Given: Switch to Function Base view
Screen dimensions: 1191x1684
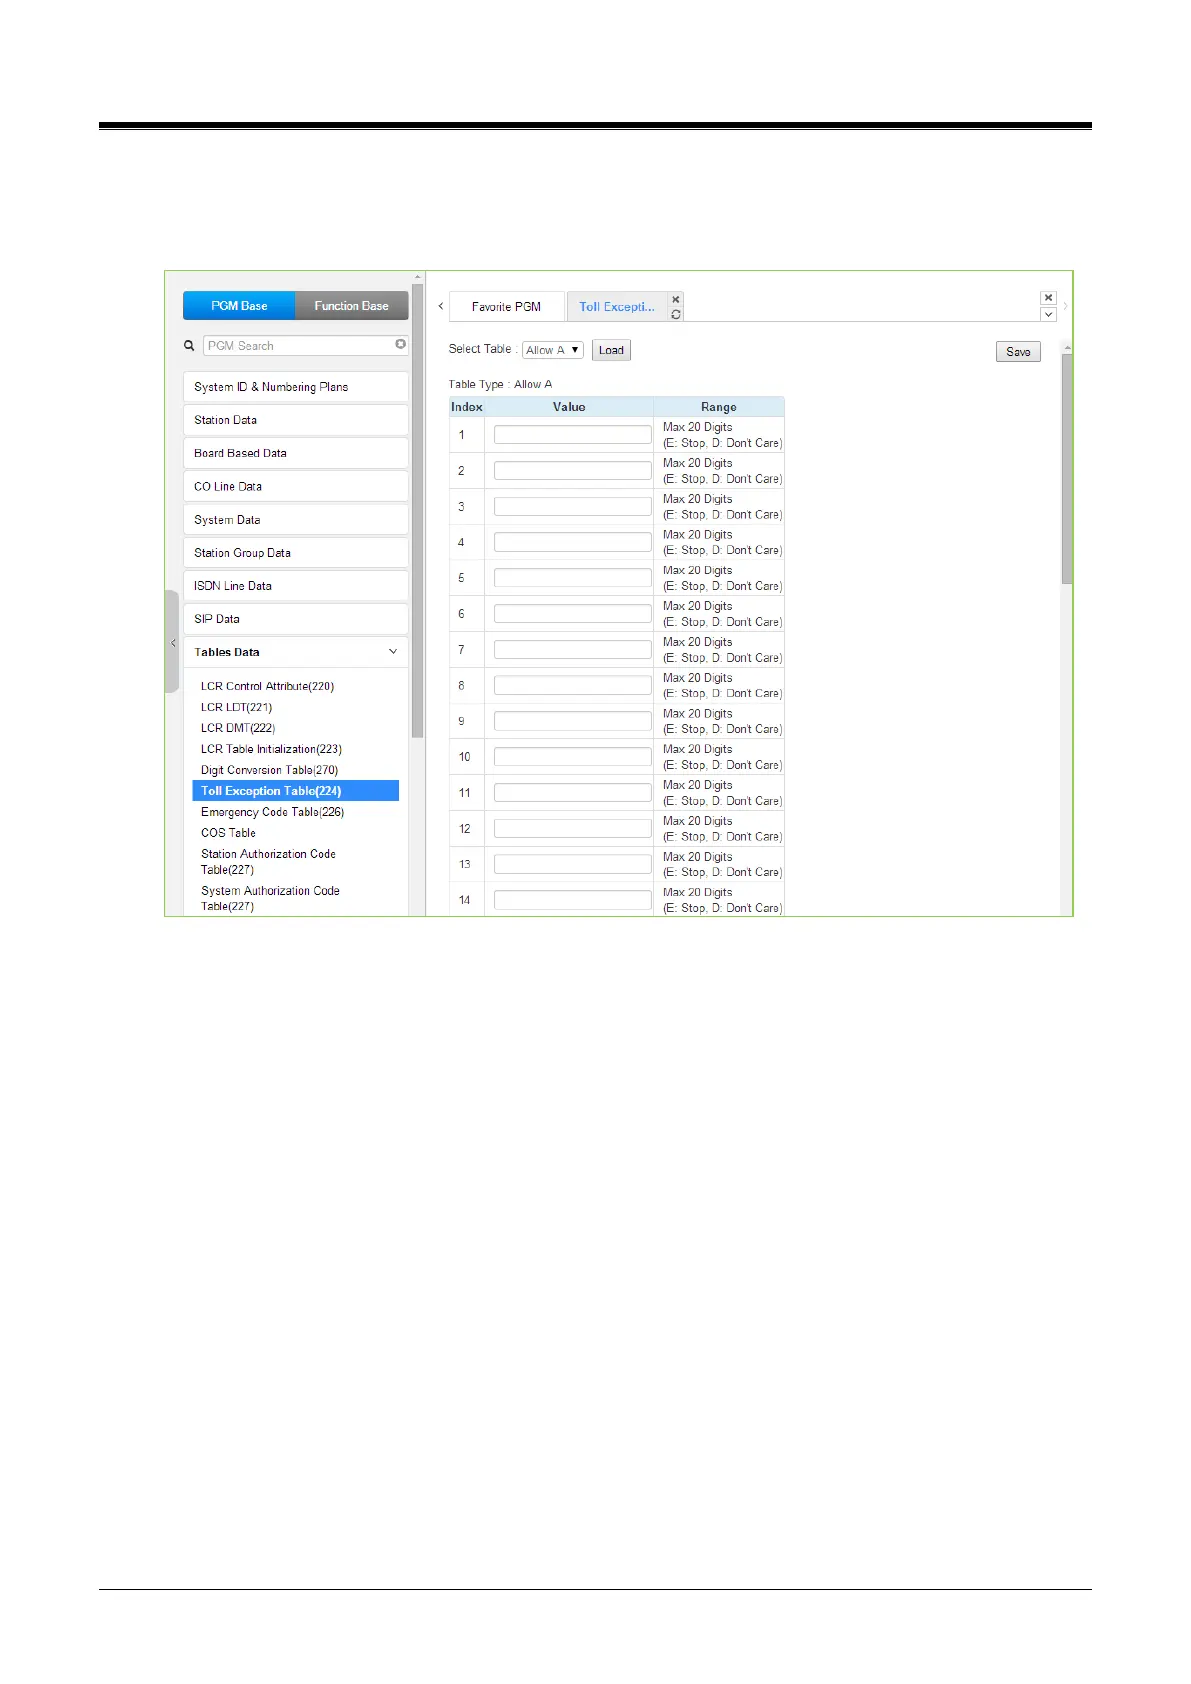Looking at the screenshot, I should click(352, 306).
